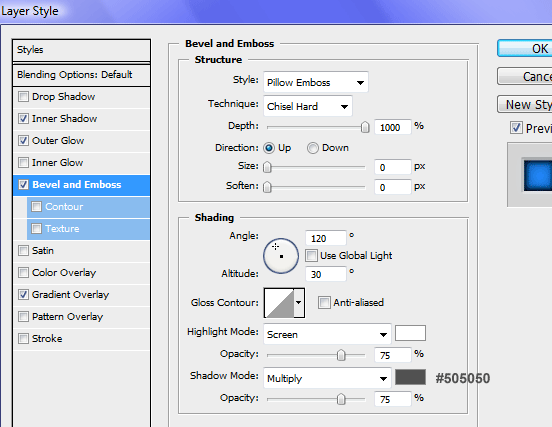Click the highlight Opacity value field
The image size is (552, 427).
tap(393, 355)
